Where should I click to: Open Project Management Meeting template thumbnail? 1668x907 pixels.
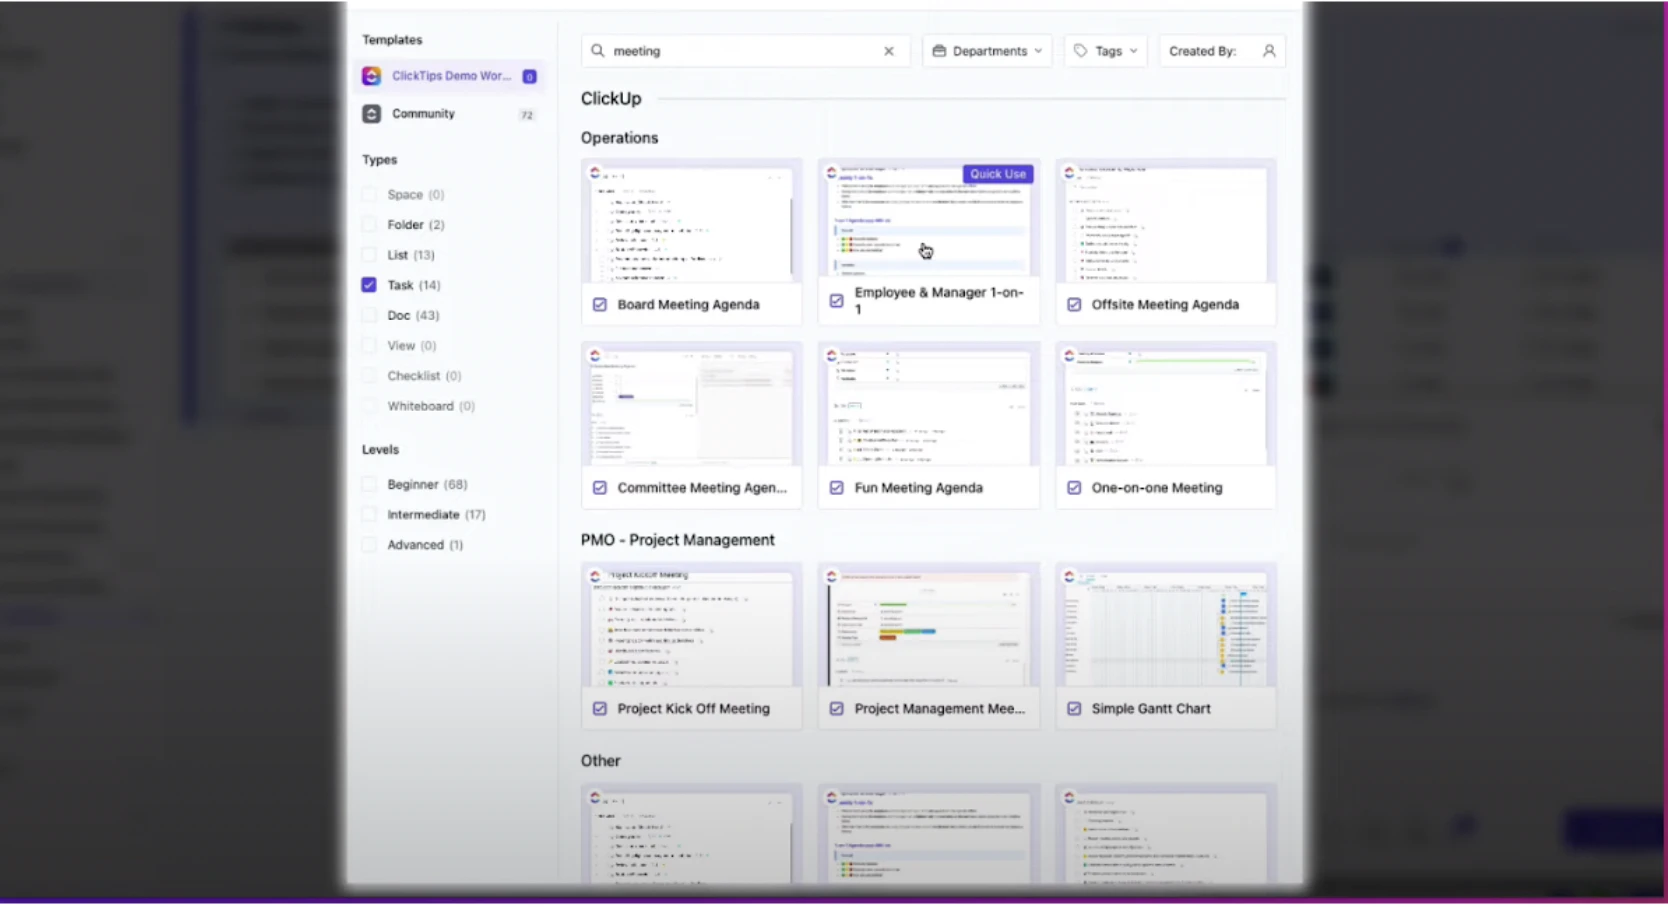tap(929, 626)
